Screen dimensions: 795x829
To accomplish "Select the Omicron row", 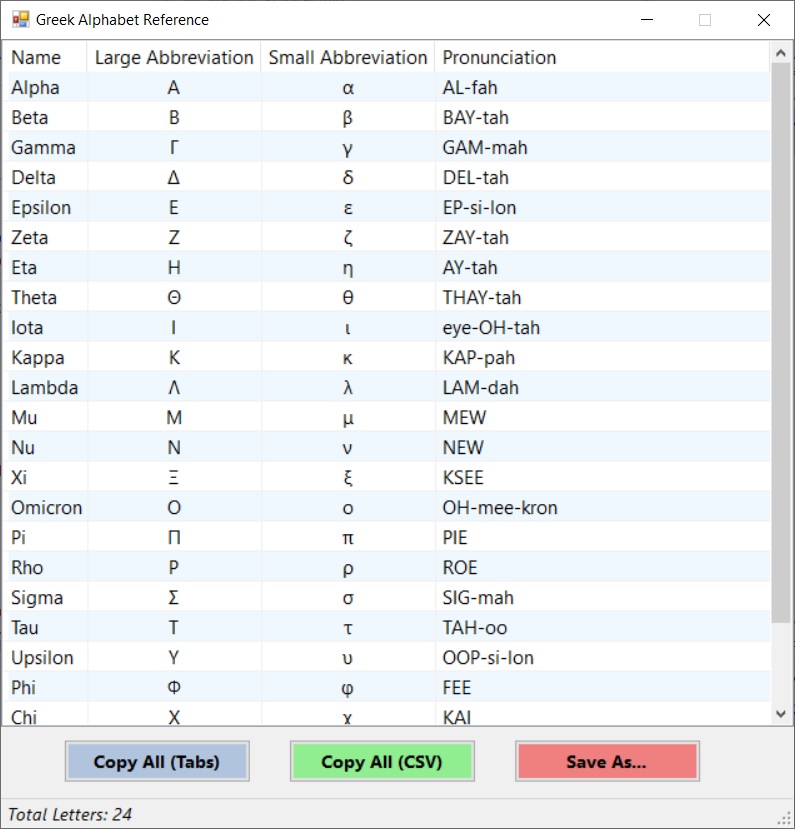I will pyautogui.click(x=46, y=508).
